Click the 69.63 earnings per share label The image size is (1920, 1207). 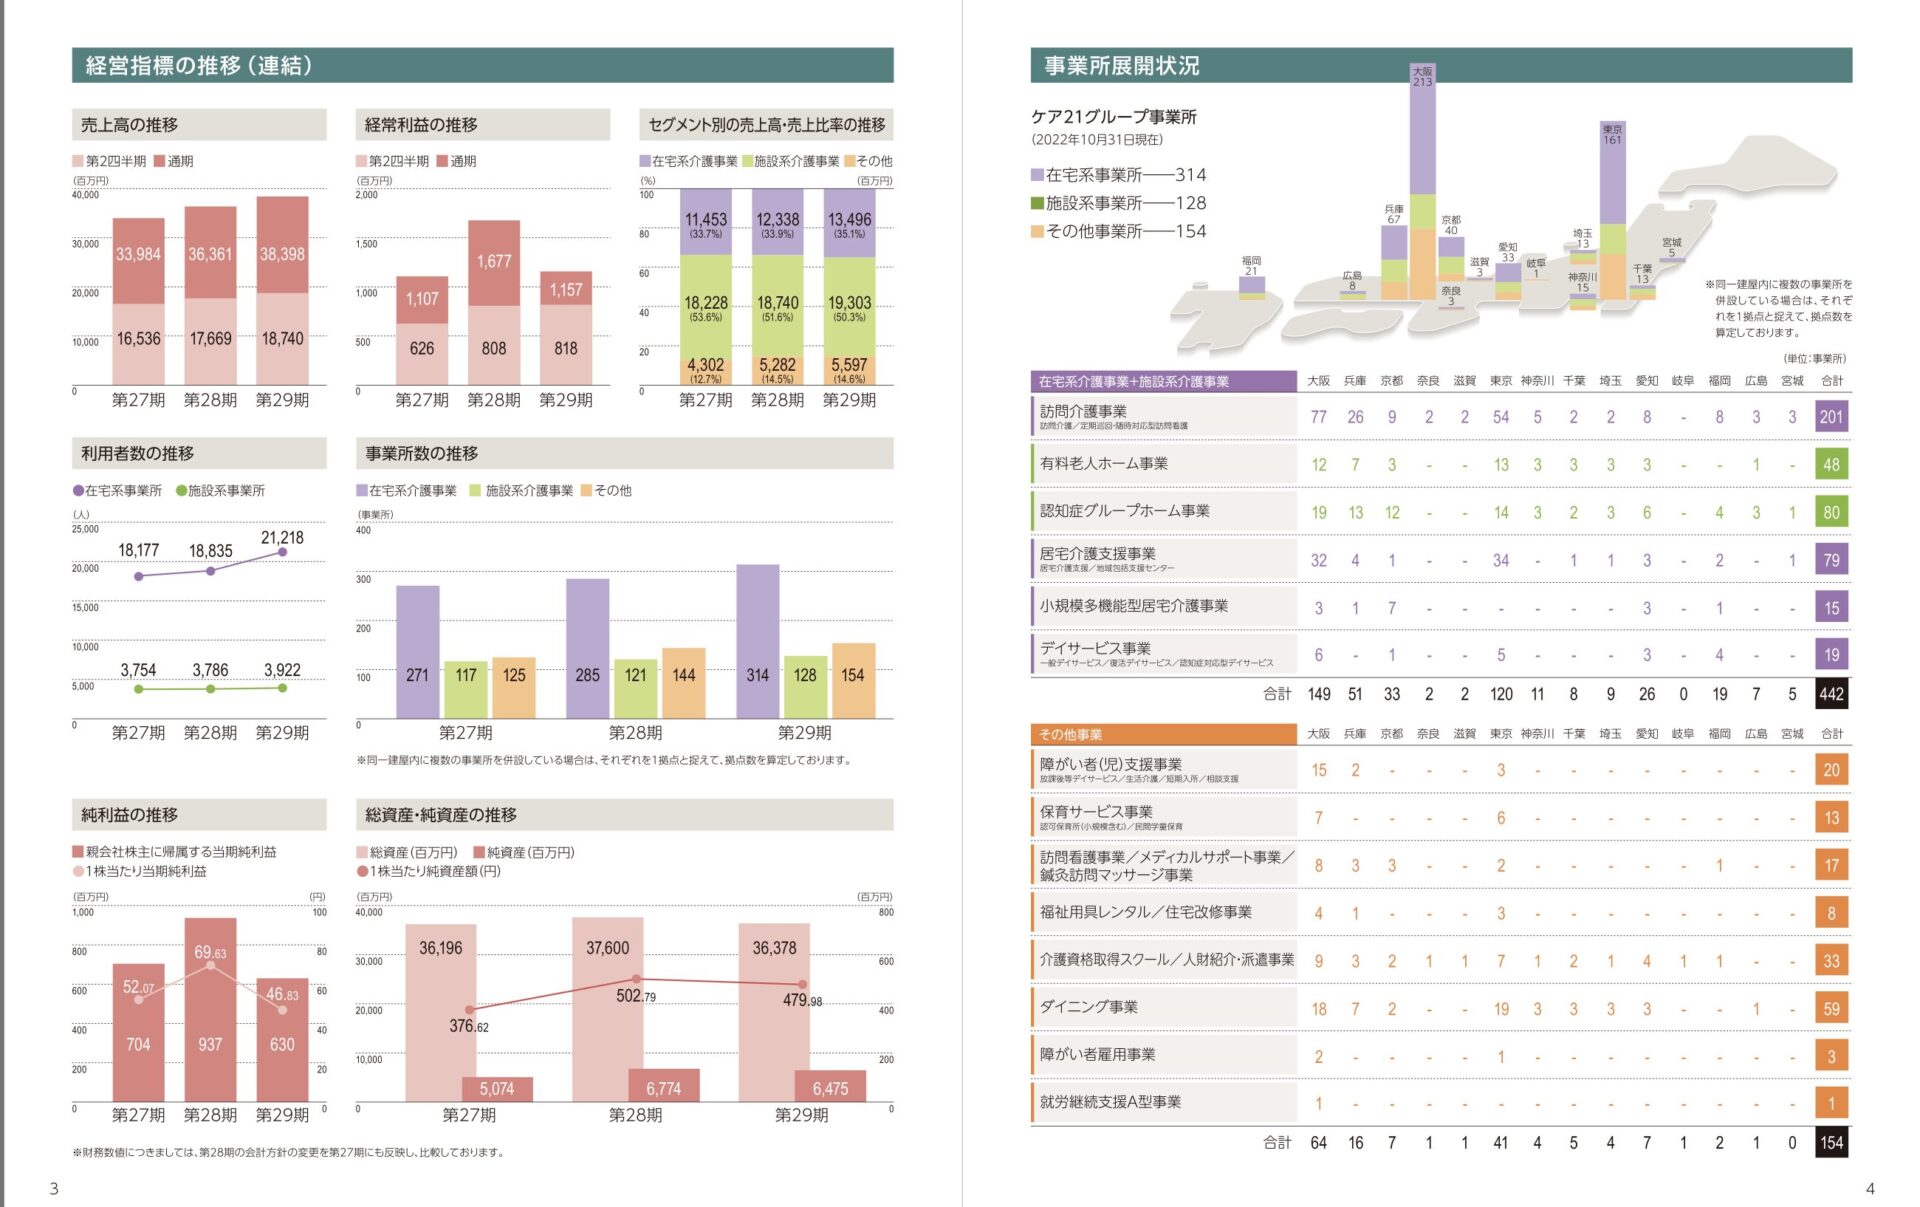pyautogui.click(x=210, y=953)
